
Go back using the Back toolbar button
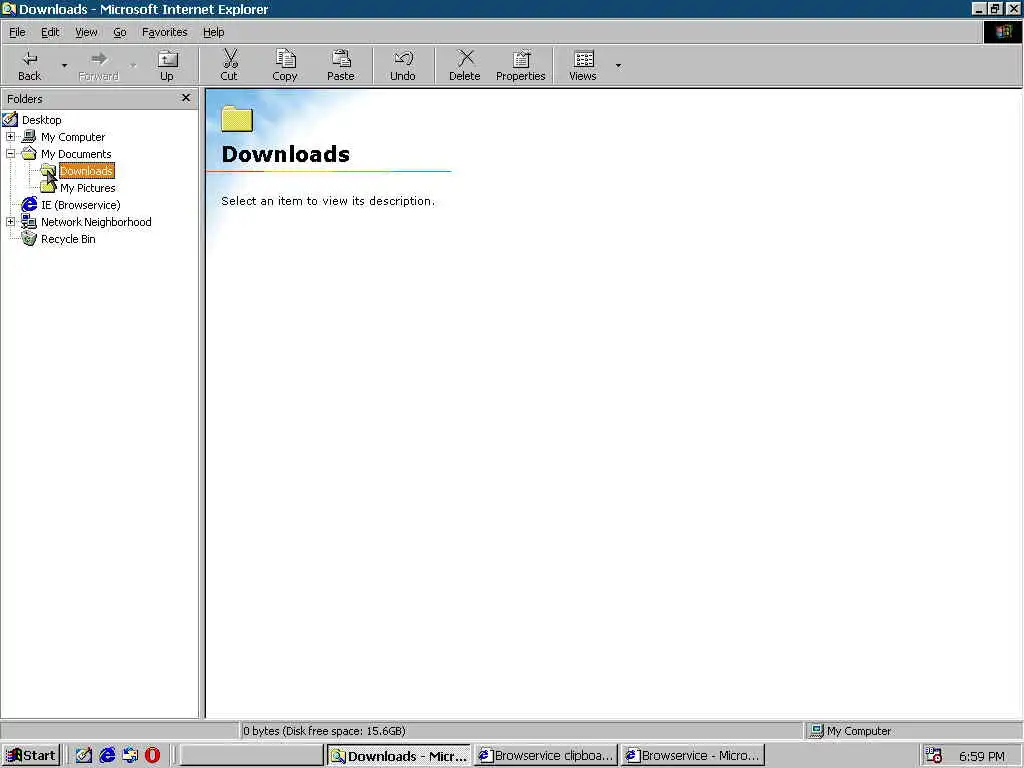coord(29,65)
